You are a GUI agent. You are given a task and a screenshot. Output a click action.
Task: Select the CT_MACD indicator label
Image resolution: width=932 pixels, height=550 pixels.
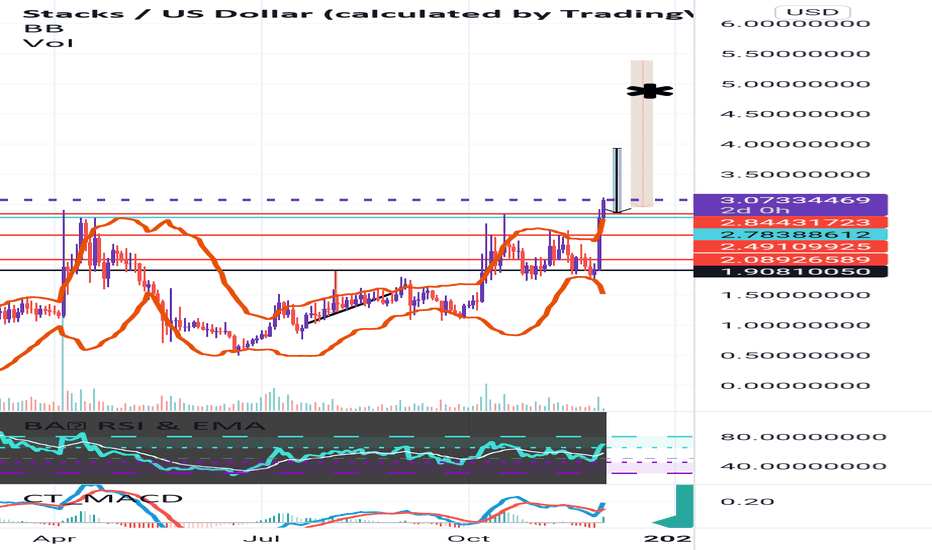click(x=102, y=498)
